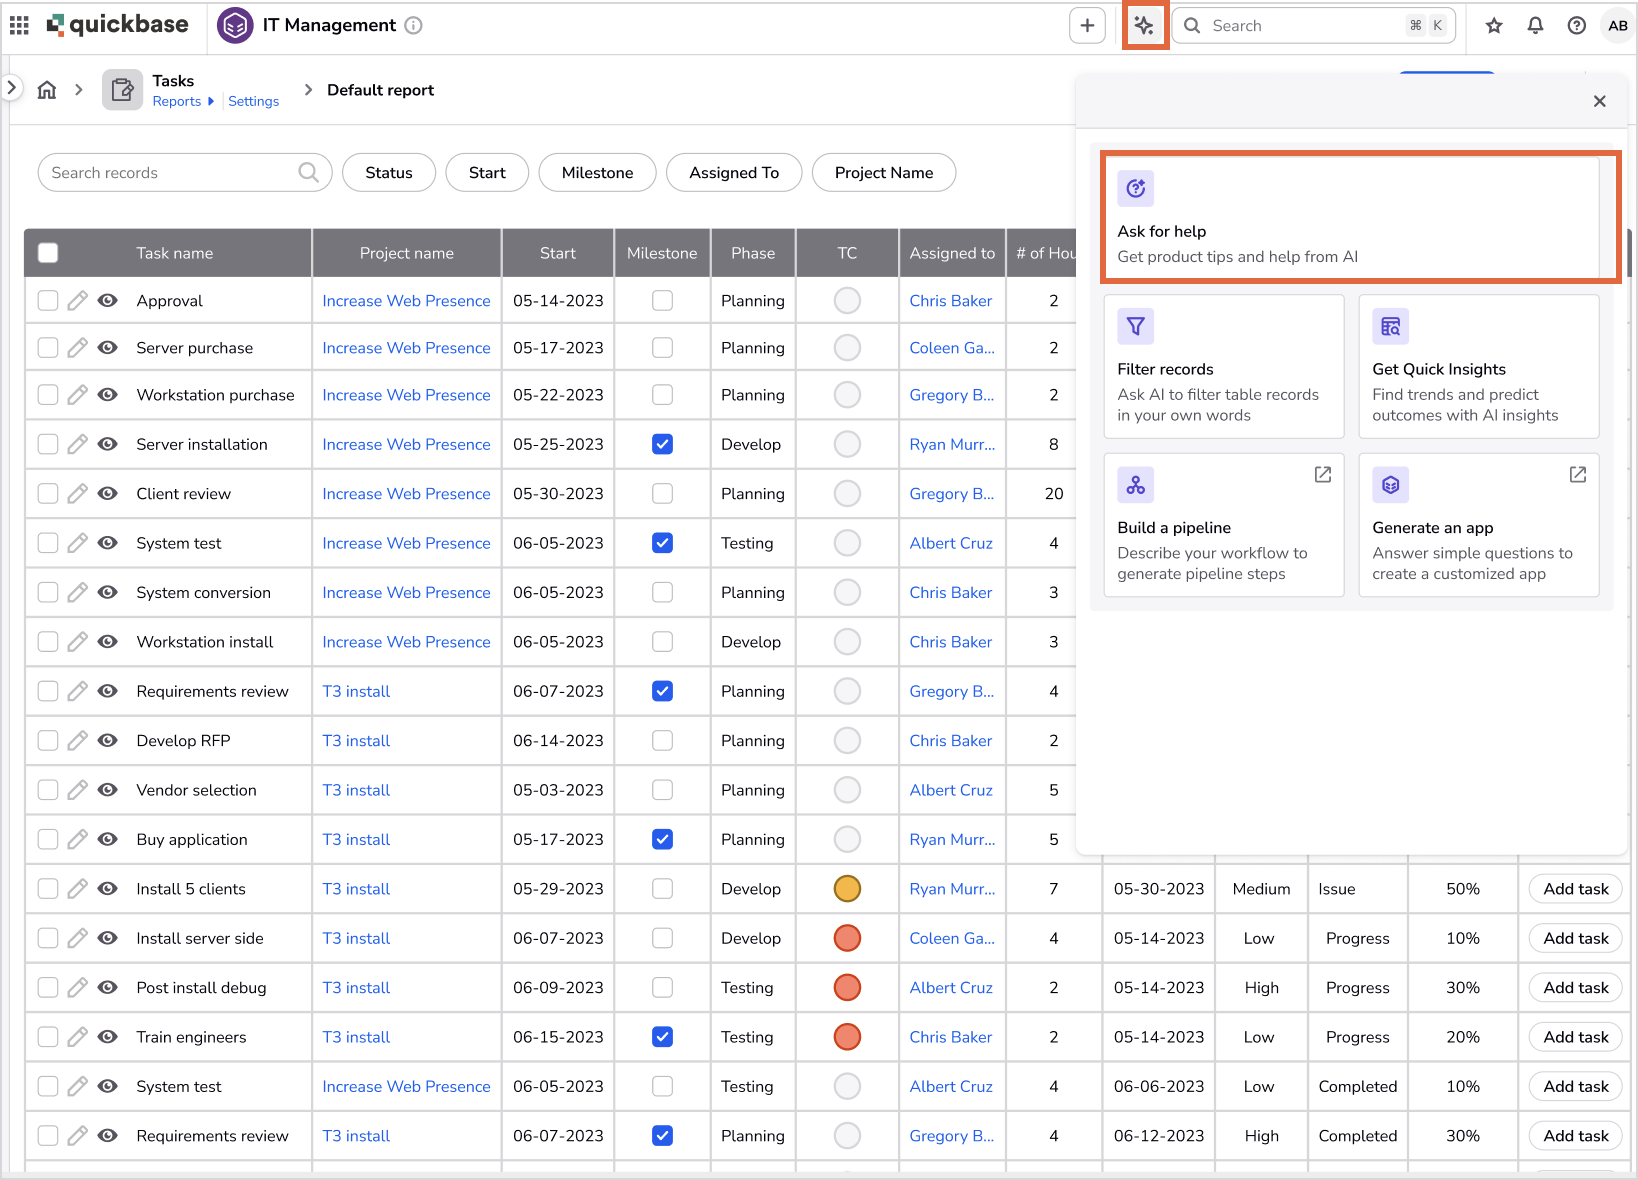1638x1180 pixels.
Task: Open Albert Cruz link for Vendor selection
Action: pos(951,790)
